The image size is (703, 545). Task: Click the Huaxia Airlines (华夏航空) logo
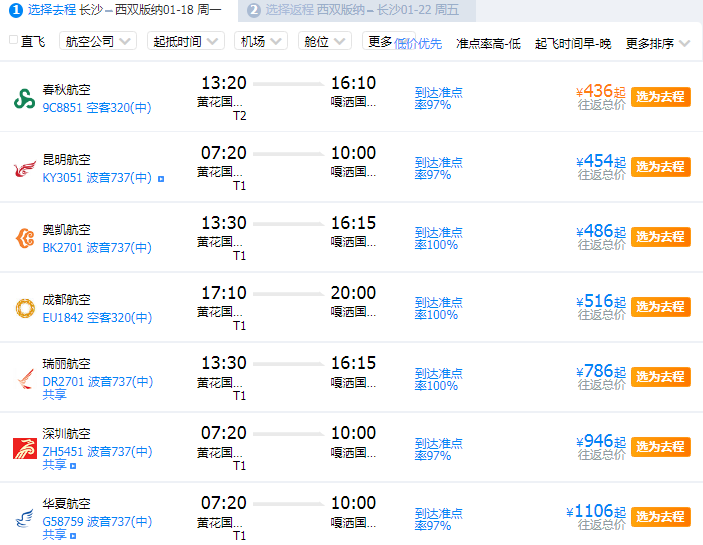click(23, 518)
